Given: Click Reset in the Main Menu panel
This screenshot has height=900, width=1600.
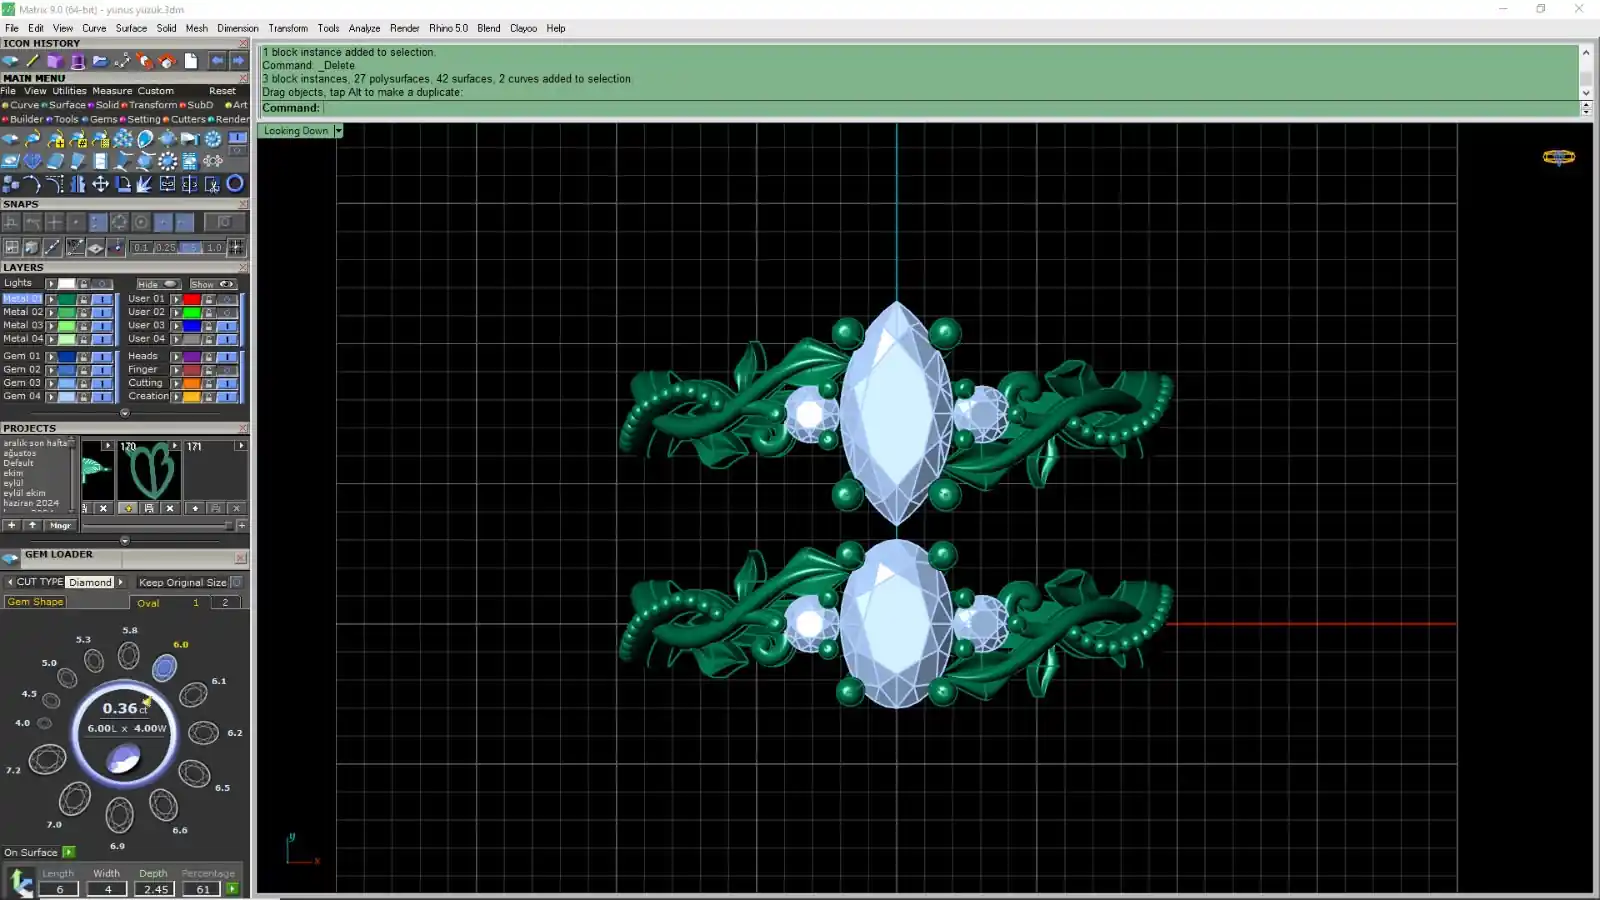Looking at the screenshot, I should (222, 91).
